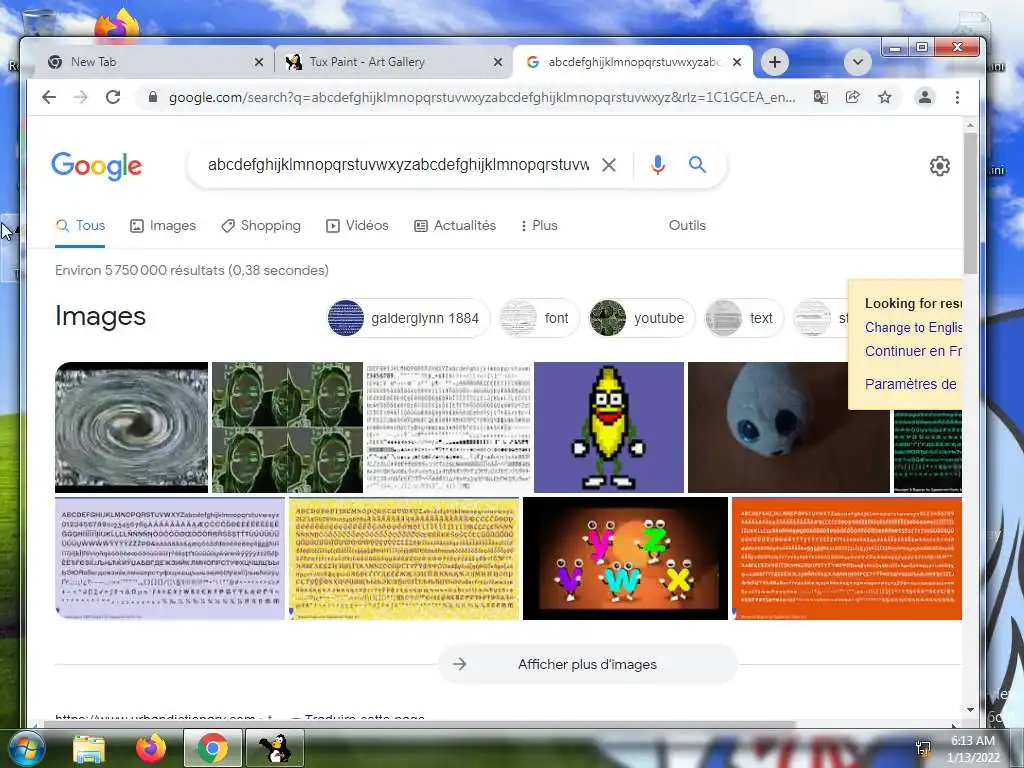Open the Paramètres de language settings link
The width and height of the screenshot is (1024, 768).
[x=910, y=384]
